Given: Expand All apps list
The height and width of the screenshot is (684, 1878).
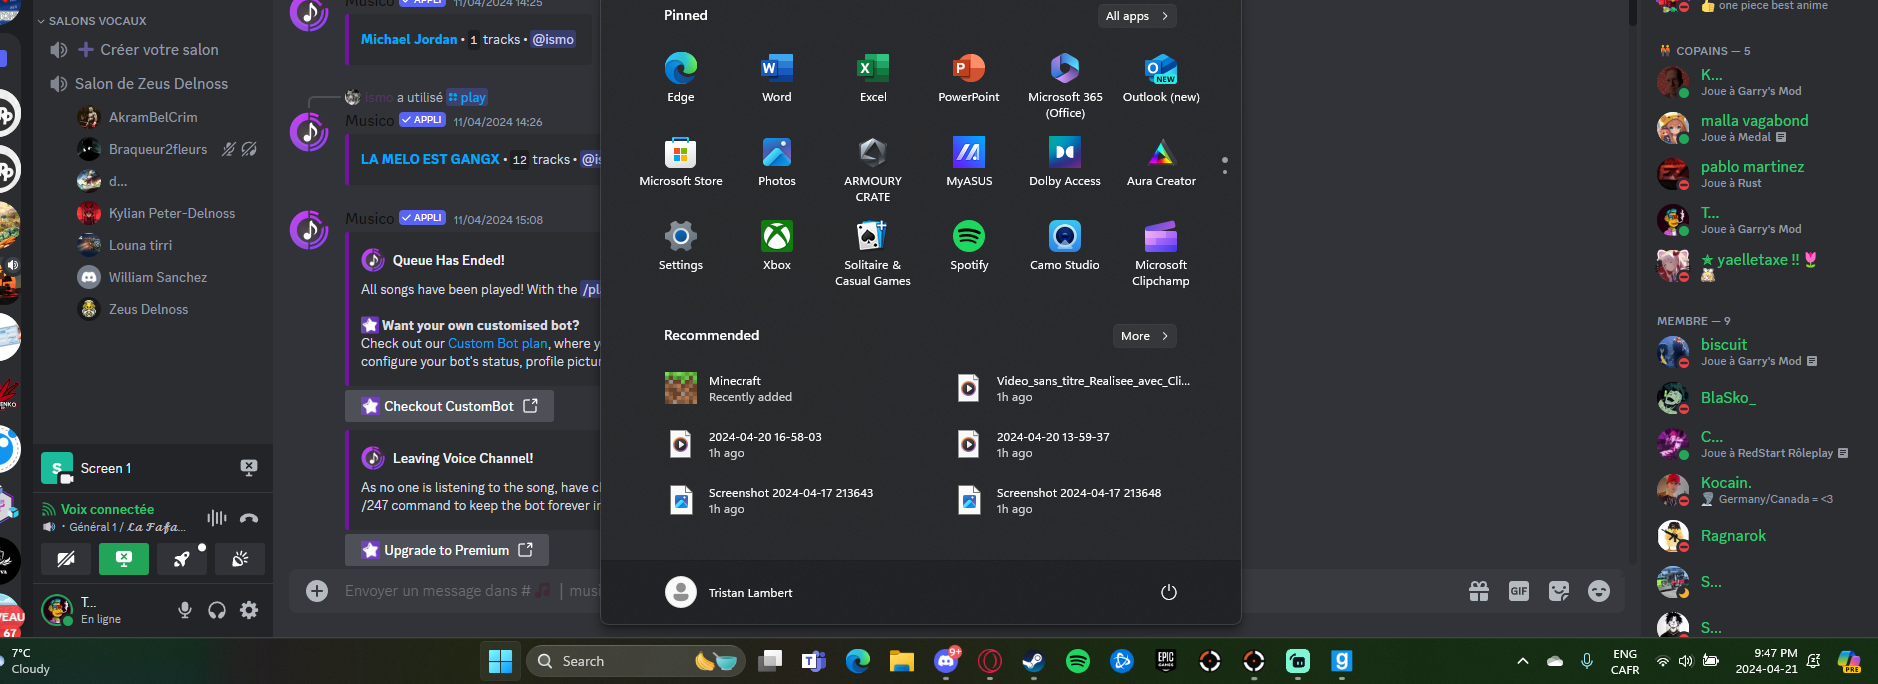Looking at the screenshot, I should pyautogui.click(x=1136, y=16).
